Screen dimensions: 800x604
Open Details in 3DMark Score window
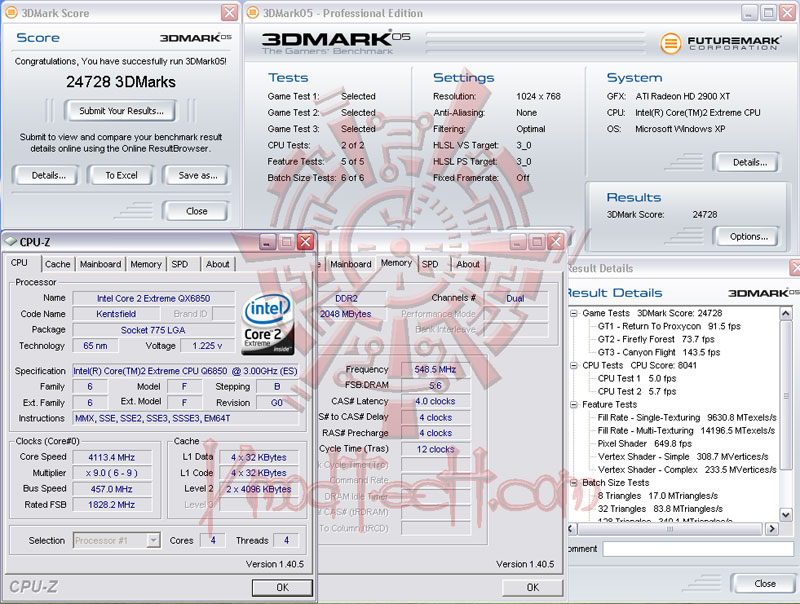(x=45, y=175)
